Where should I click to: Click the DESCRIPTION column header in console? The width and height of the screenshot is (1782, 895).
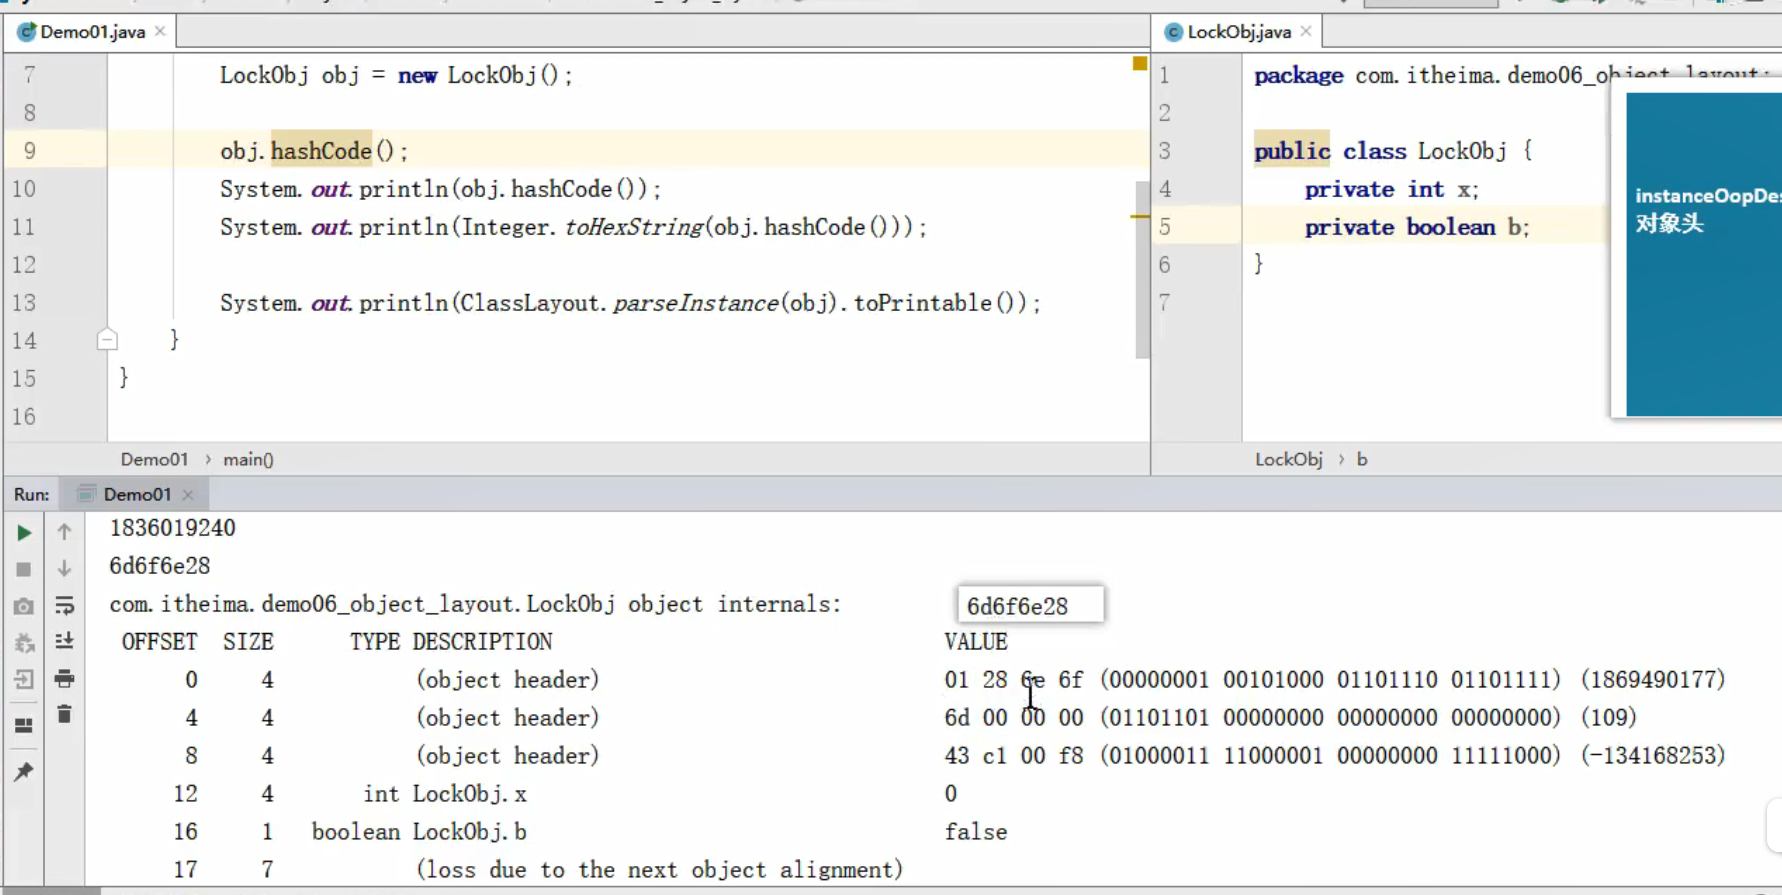[x=482, y=642]
